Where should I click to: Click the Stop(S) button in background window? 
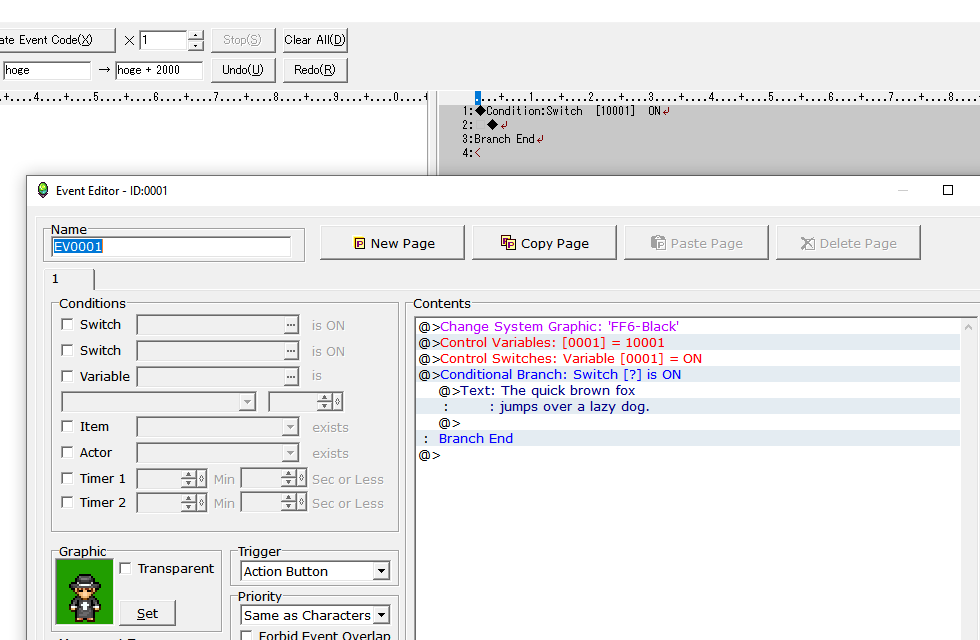coord(243,40)
